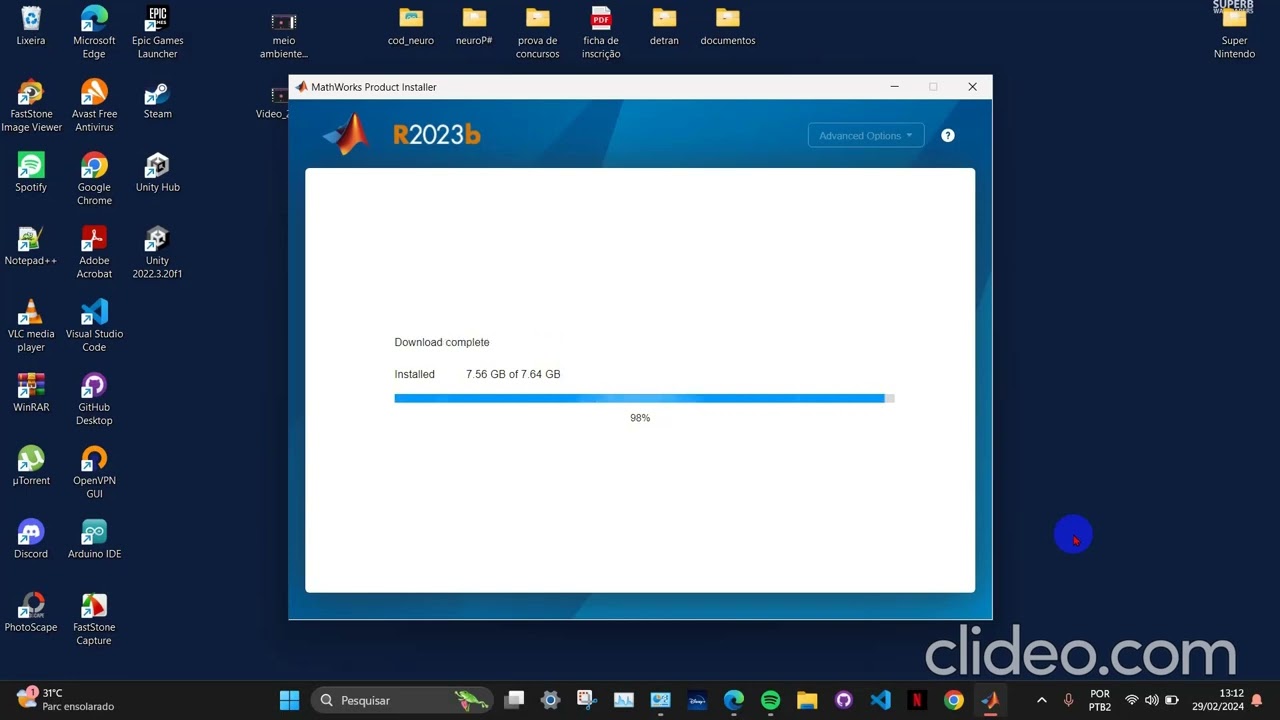Image resolution: width=1280 pixels, height=720 pixels.
Task: Open the Super Nintendo desktop folder
Action: point(1234,32)
